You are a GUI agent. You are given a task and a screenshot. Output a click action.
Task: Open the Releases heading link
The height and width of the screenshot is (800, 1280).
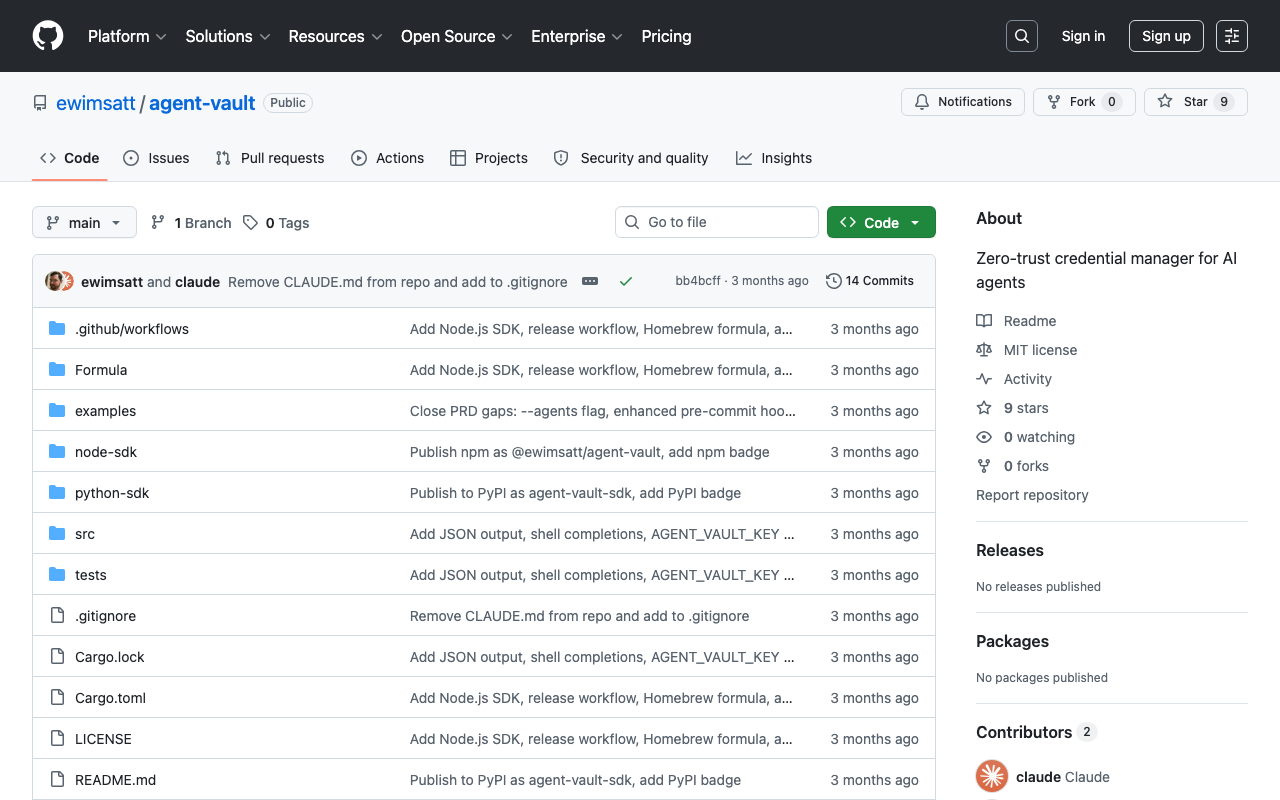(x=1010, y=550)
